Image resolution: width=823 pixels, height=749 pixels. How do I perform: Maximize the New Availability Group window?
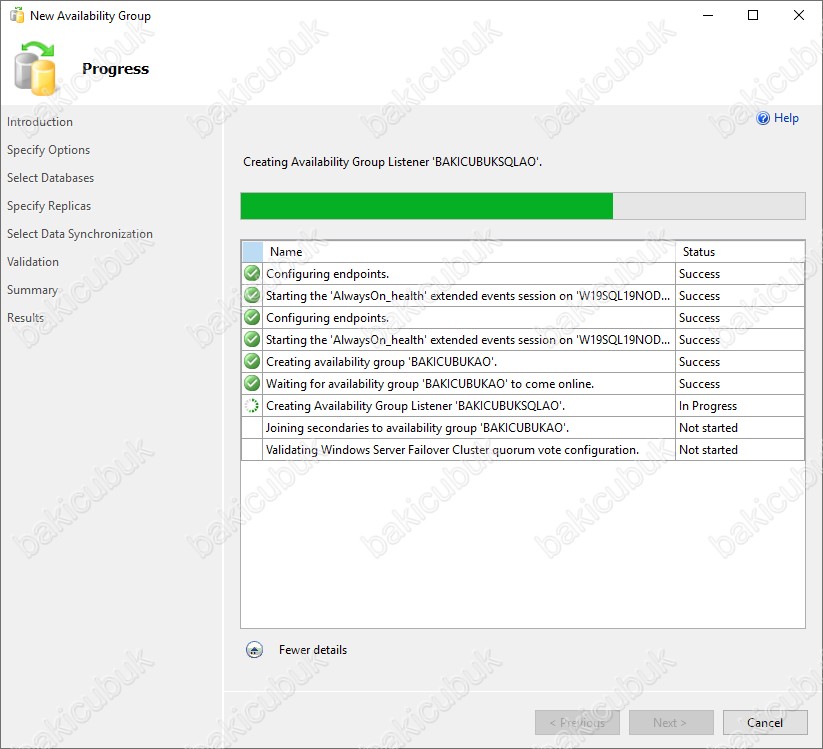click(x=753, y=15)
